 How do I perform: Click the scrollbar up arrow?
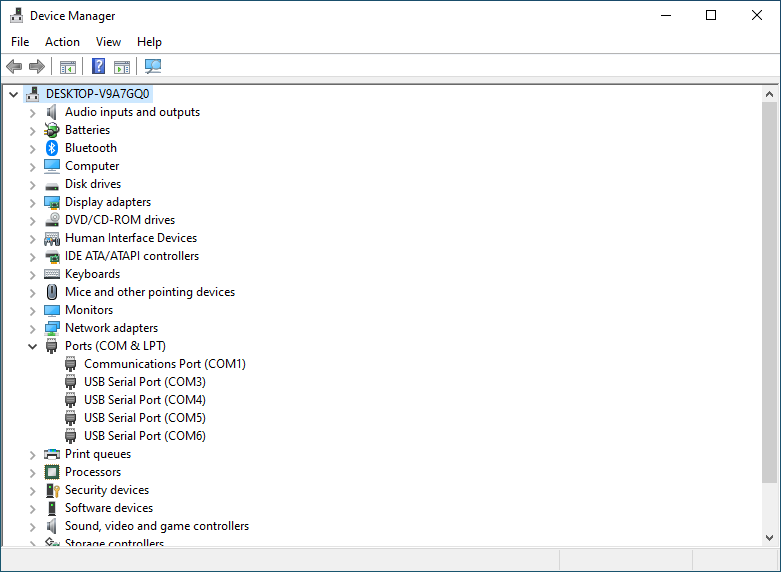(769, 94)
